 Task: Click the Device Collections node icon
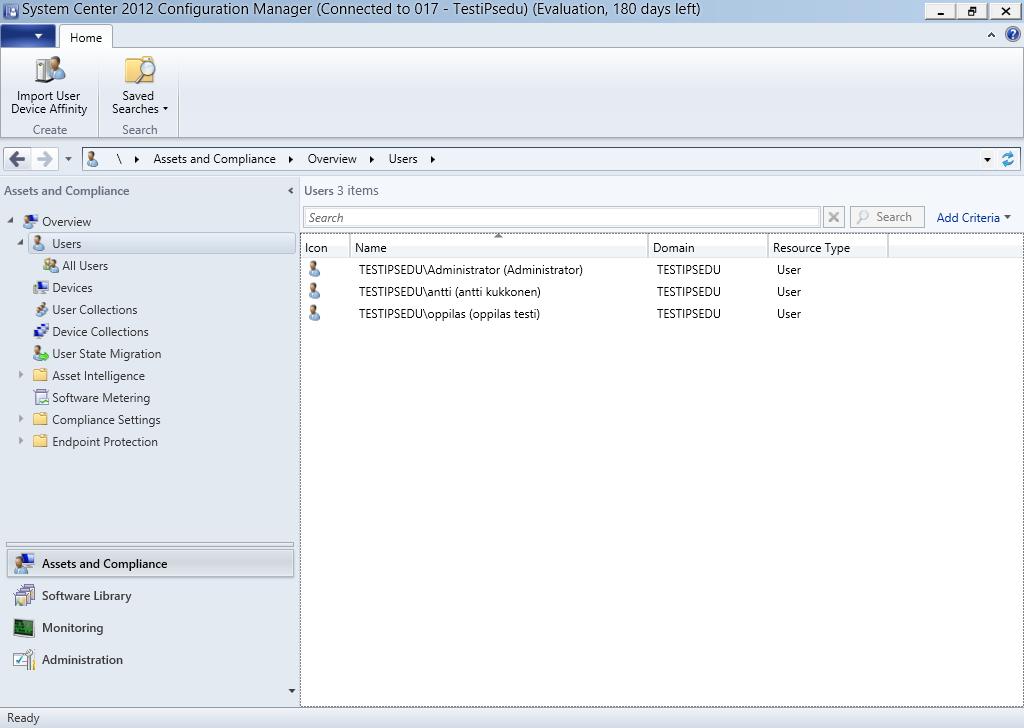[40, 331]
